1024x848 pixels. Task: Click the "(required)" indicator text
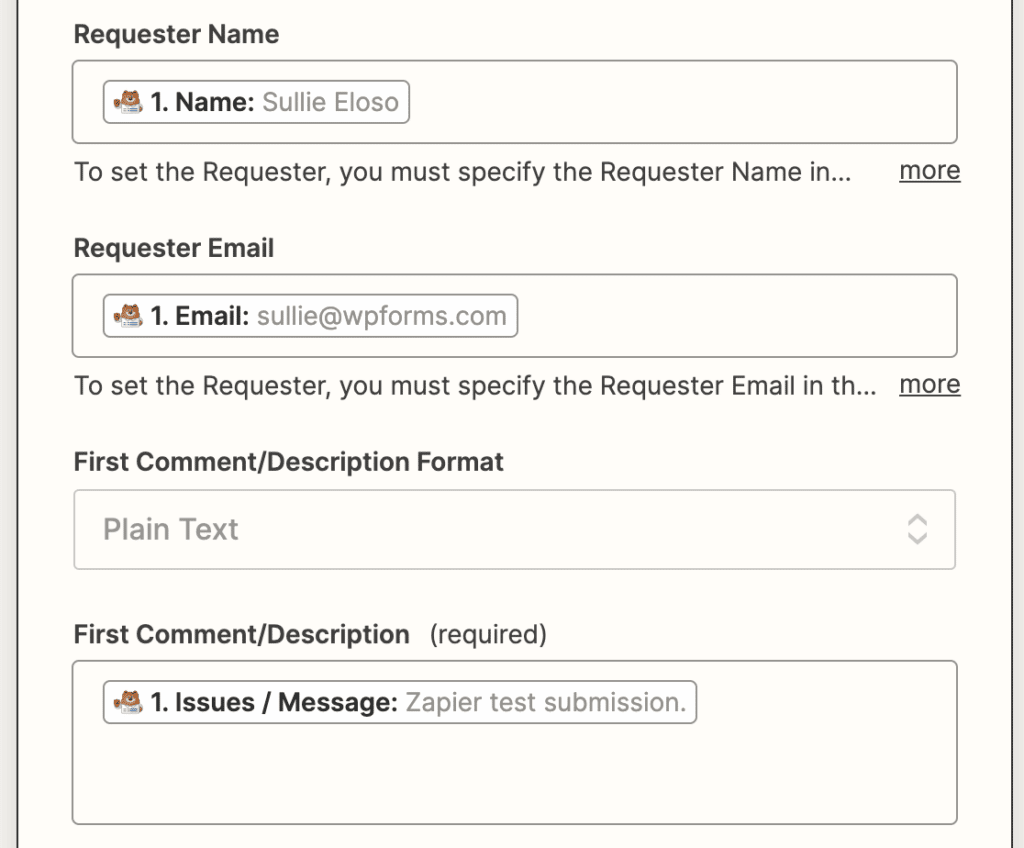(488, 635)
